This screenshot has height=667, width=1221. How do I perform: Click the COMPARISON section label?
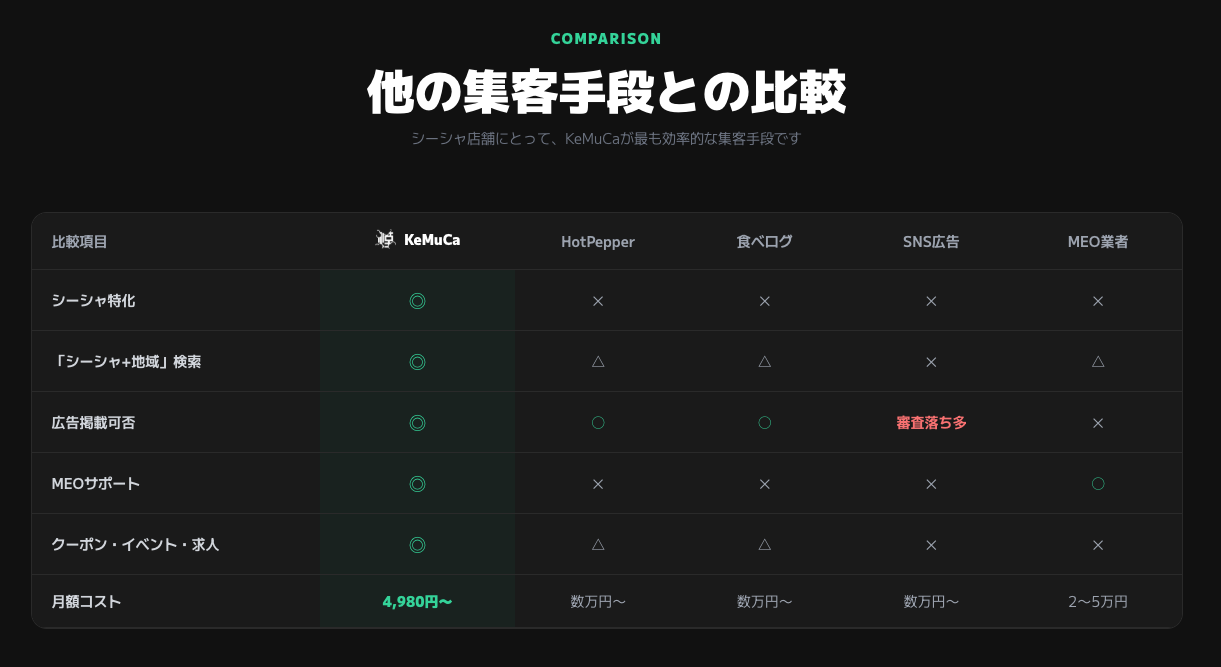click(605, 38)
